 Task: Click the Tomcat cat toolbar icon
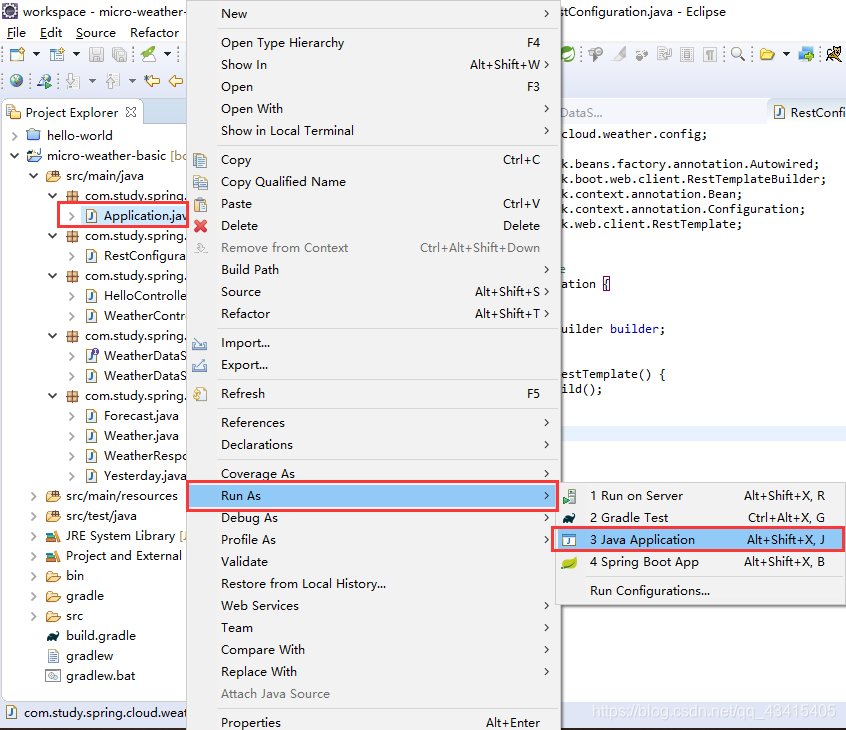pyautogui.click(x=834, y=54)
